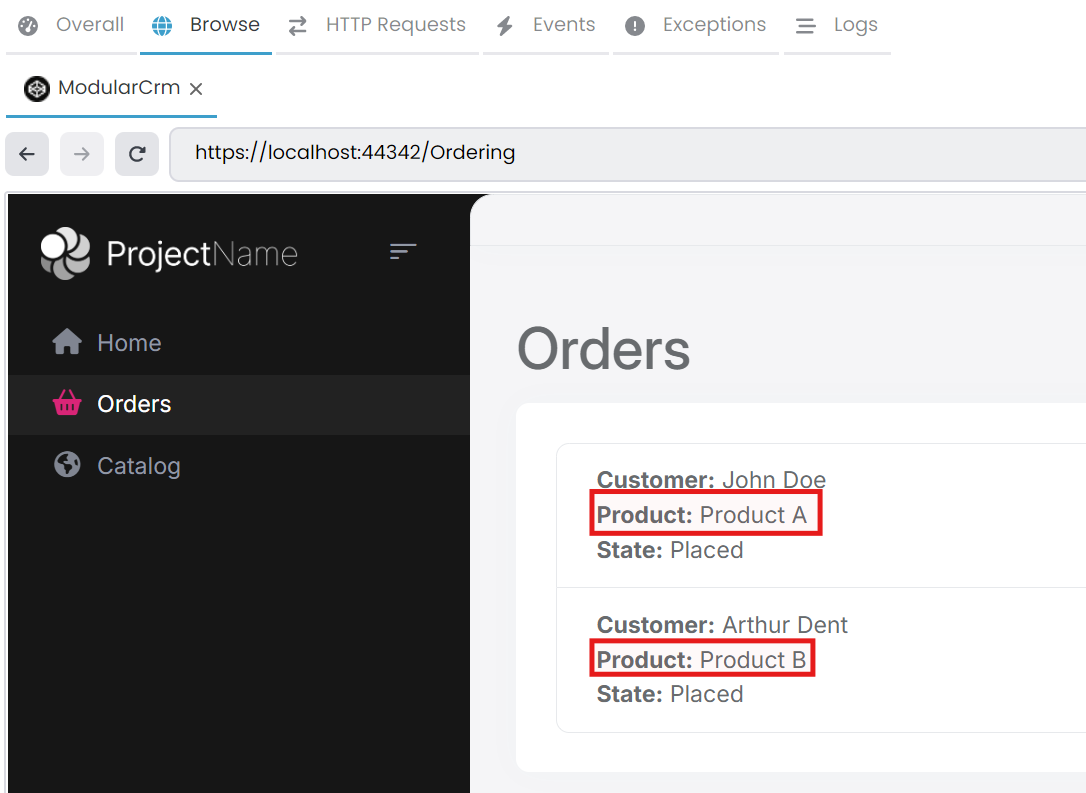1086x793 pixels.
Task: Click the ProjectName logo image
Action: click(x=64, y=253)
